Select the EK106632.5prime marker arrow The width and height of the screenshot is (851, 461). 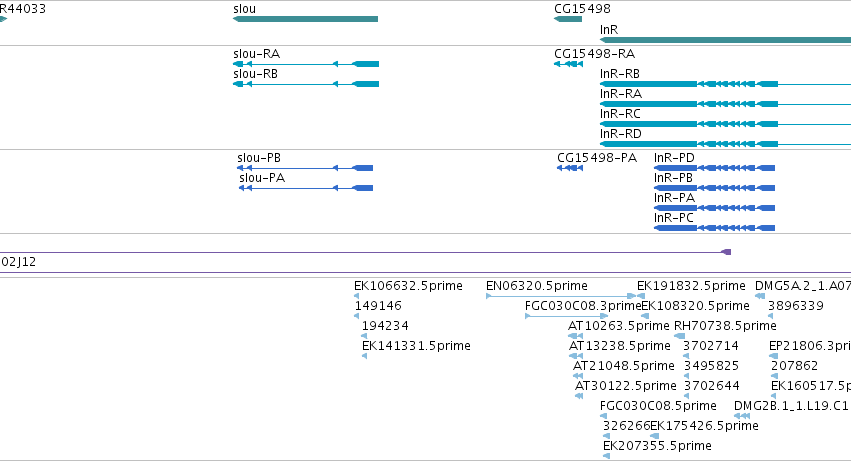(357, 296)
